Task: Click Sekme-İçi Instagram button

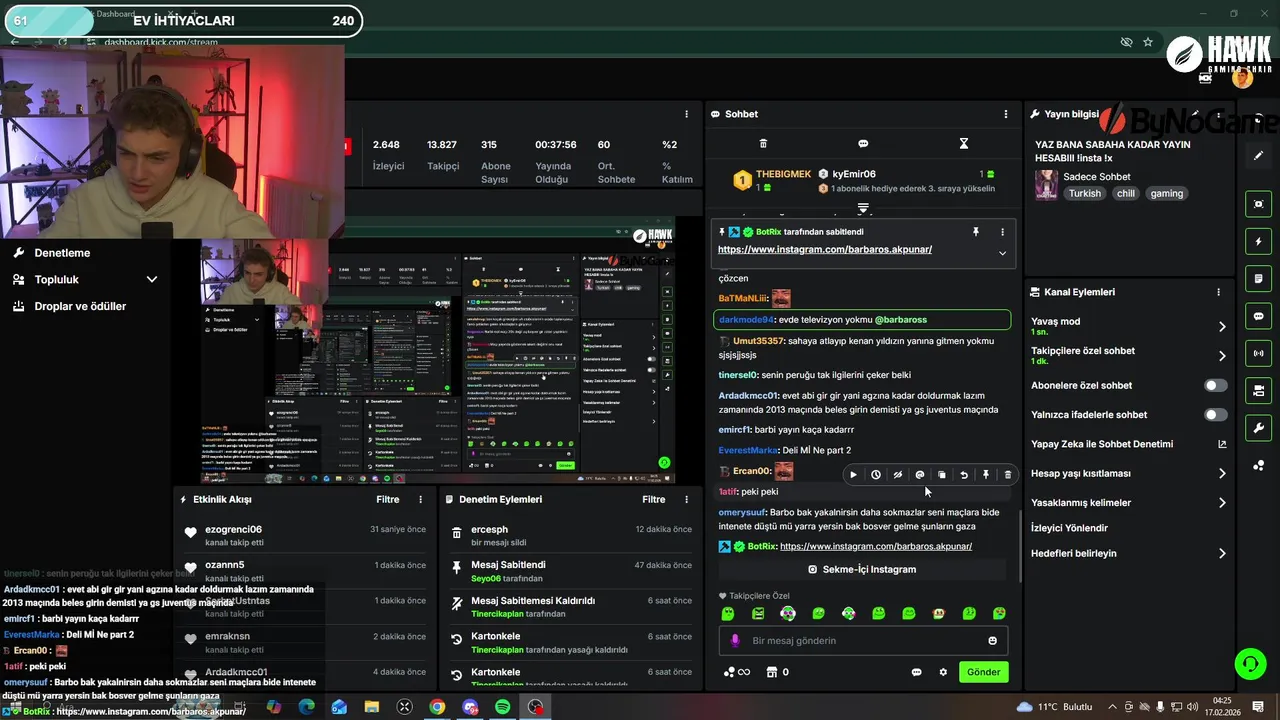Action: pos(862,569)
